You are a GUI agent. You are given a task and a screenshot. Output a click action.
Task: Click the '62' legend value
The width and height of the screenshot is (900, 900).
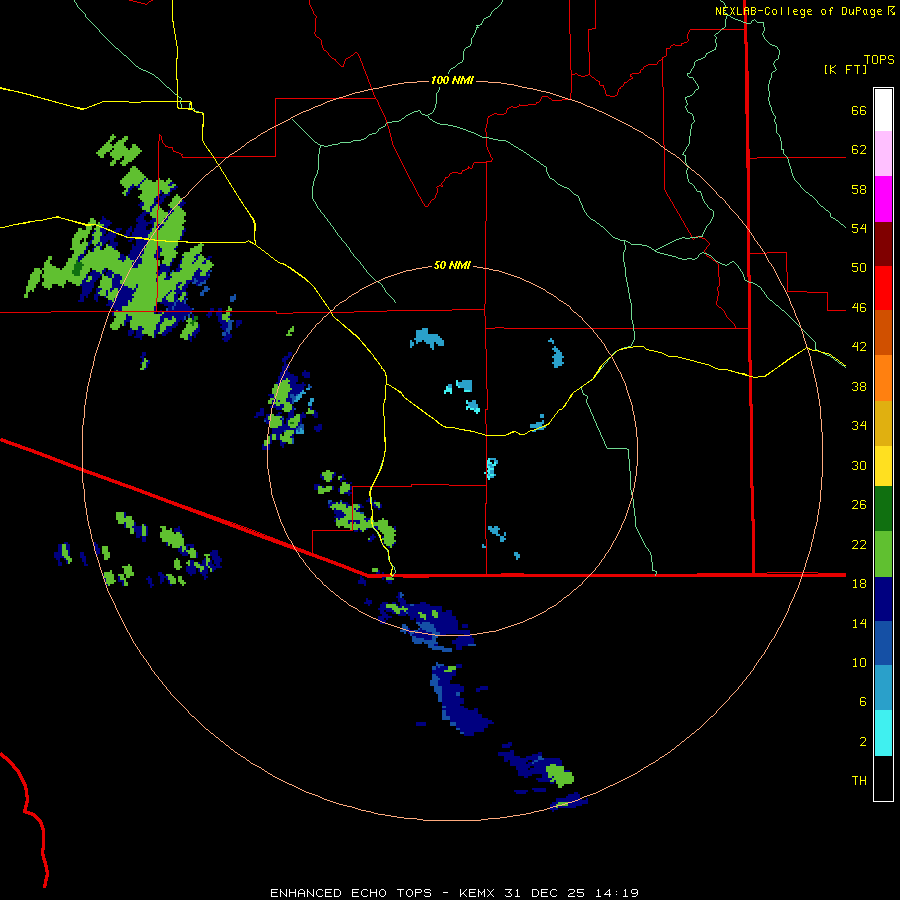point(859,150)
